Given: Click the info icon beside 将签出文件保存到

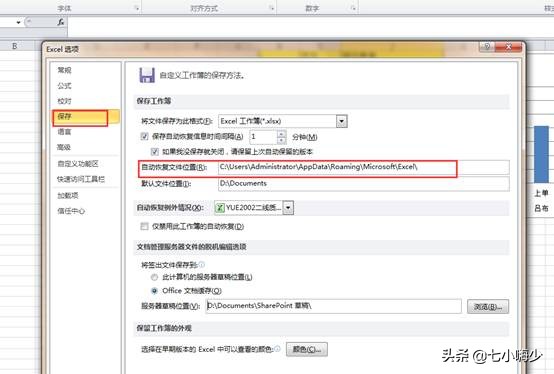Looking at the screenshot, I should click(x=202, y=265).
